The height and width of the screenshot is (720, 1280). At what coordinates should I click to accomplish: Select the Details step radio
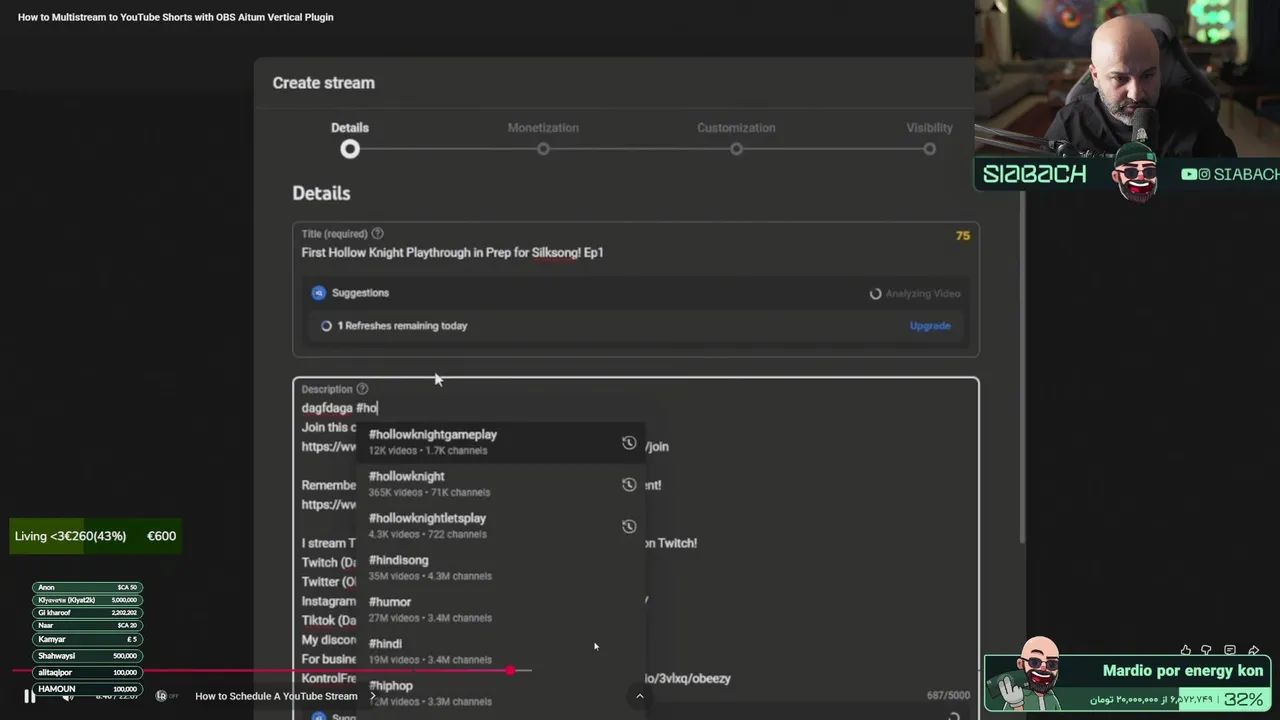[x=350, y=149]
